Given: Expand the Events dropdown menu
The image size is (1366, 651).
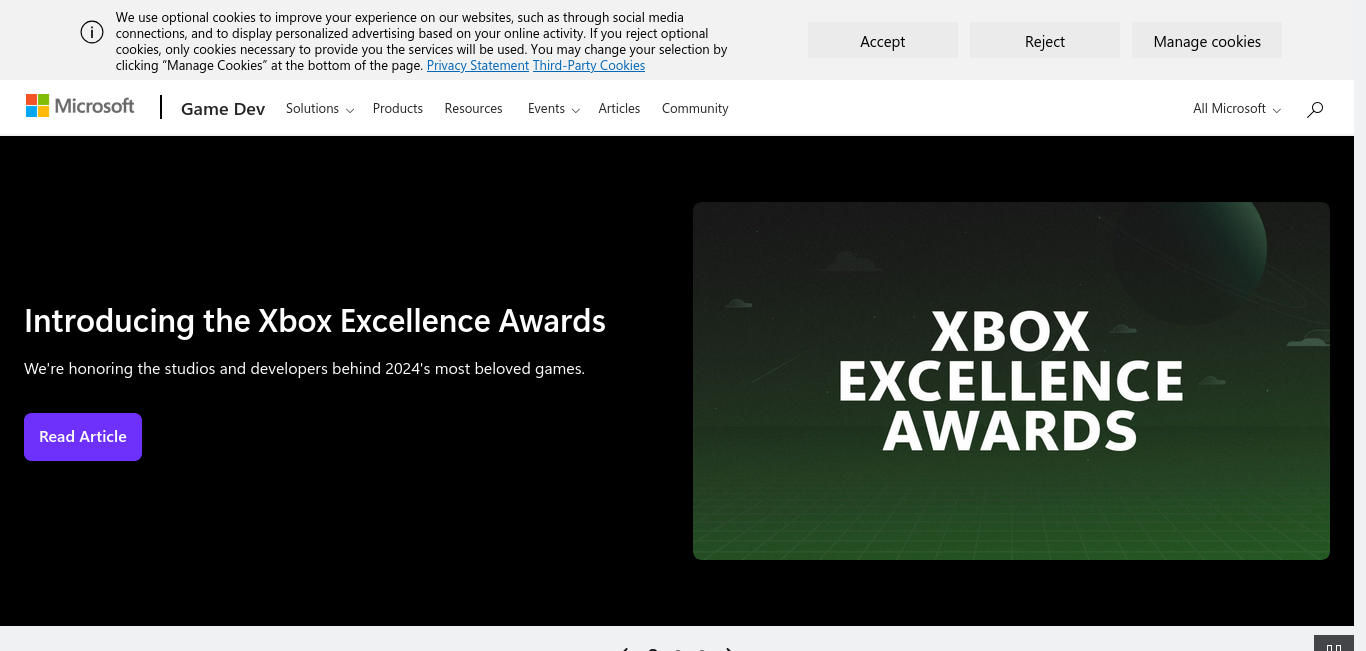Looking at the screenshot, I should coord(554,108).
